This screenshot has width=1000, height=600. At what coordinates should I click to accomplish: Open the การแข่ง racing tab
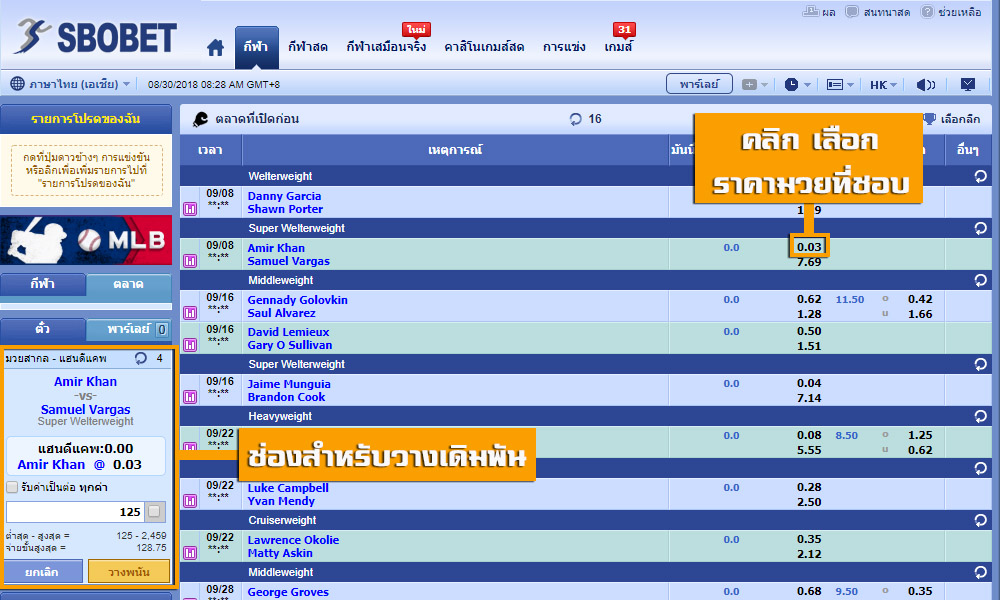point(564,47)
